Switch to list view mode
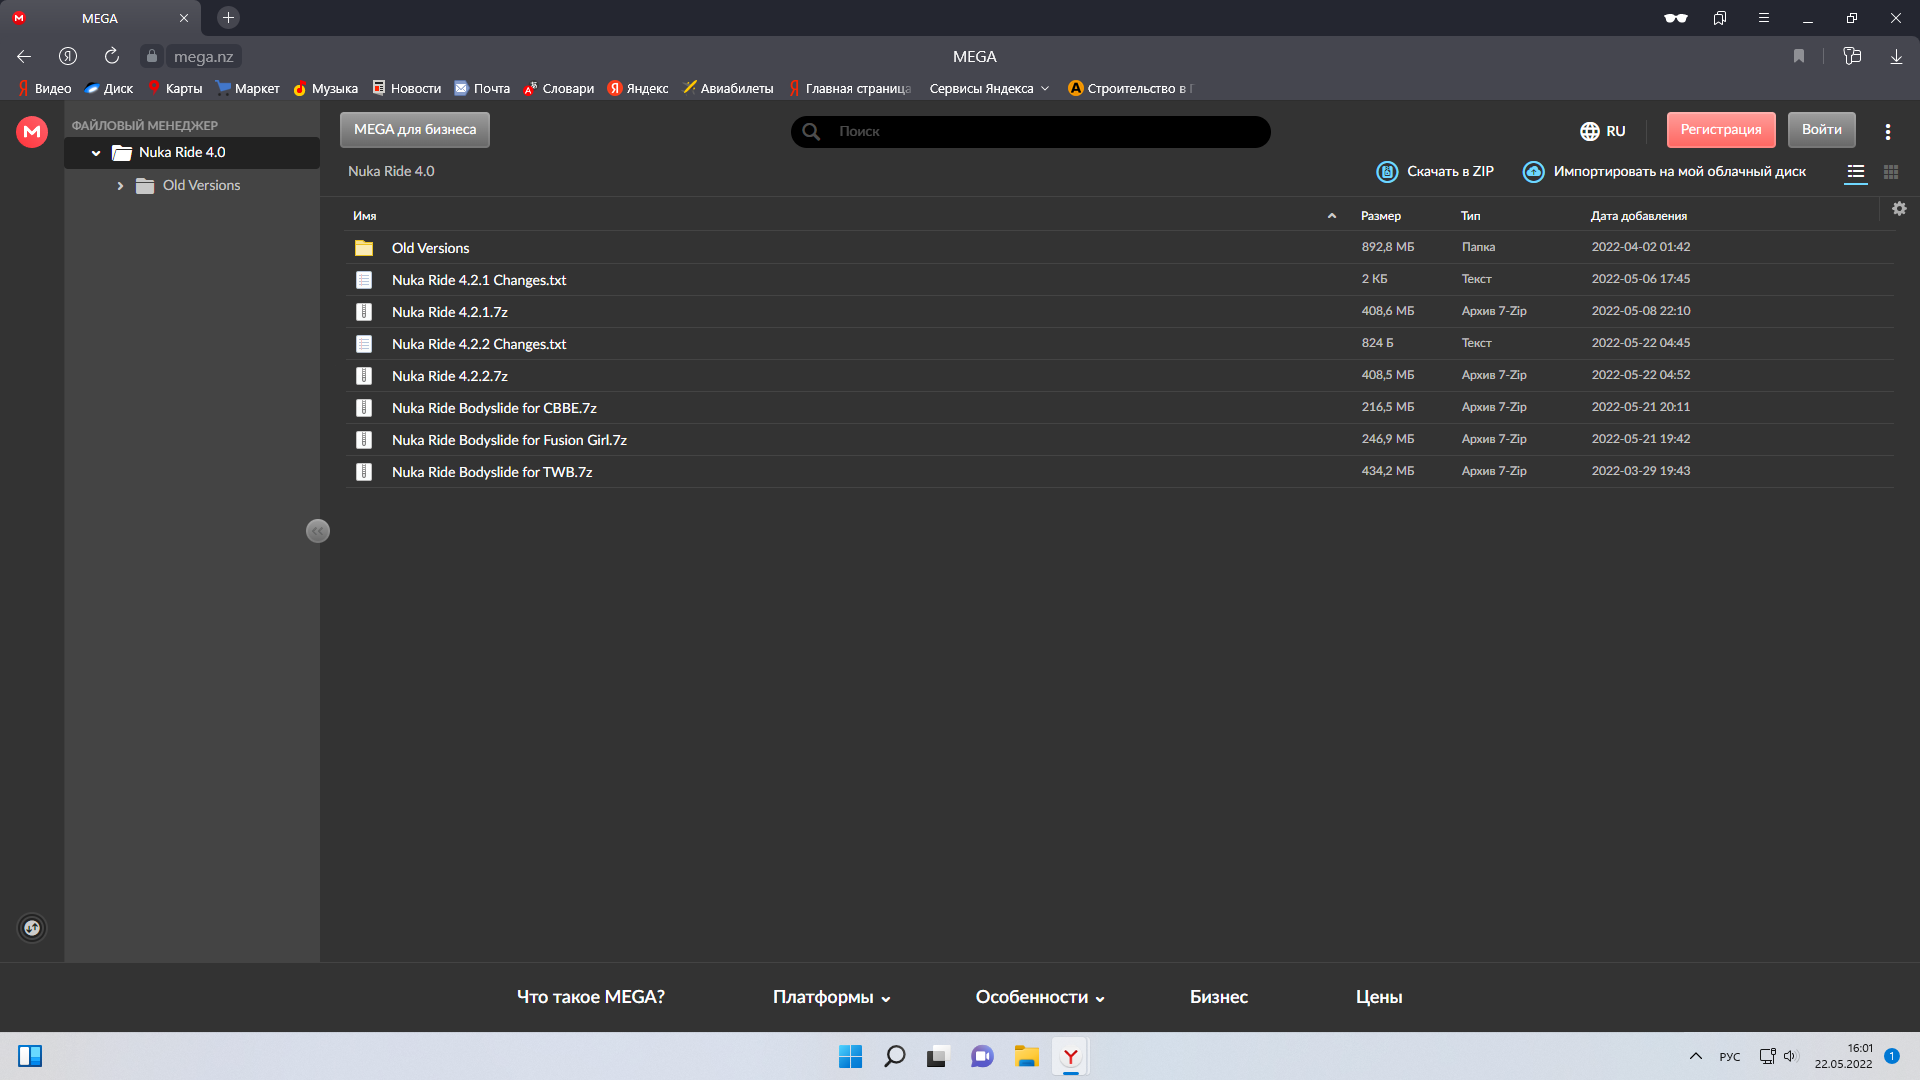The image size is (1920, 1080). click(x=1855, y=172)
